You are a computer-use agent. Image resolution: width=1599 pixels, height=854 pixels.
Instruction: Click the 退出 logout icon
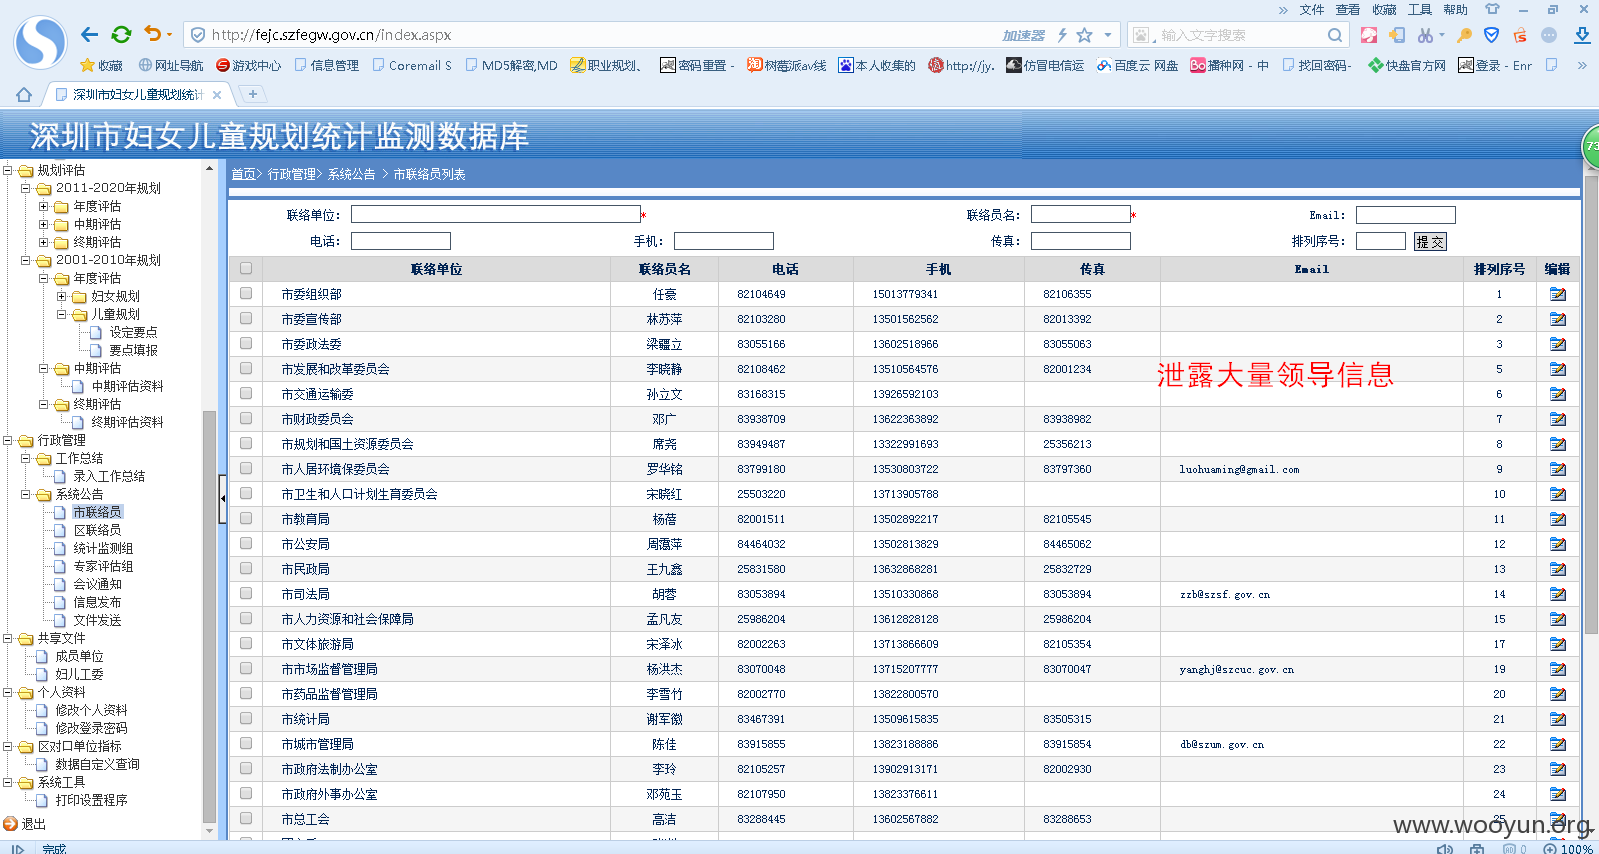coord(10,824)
